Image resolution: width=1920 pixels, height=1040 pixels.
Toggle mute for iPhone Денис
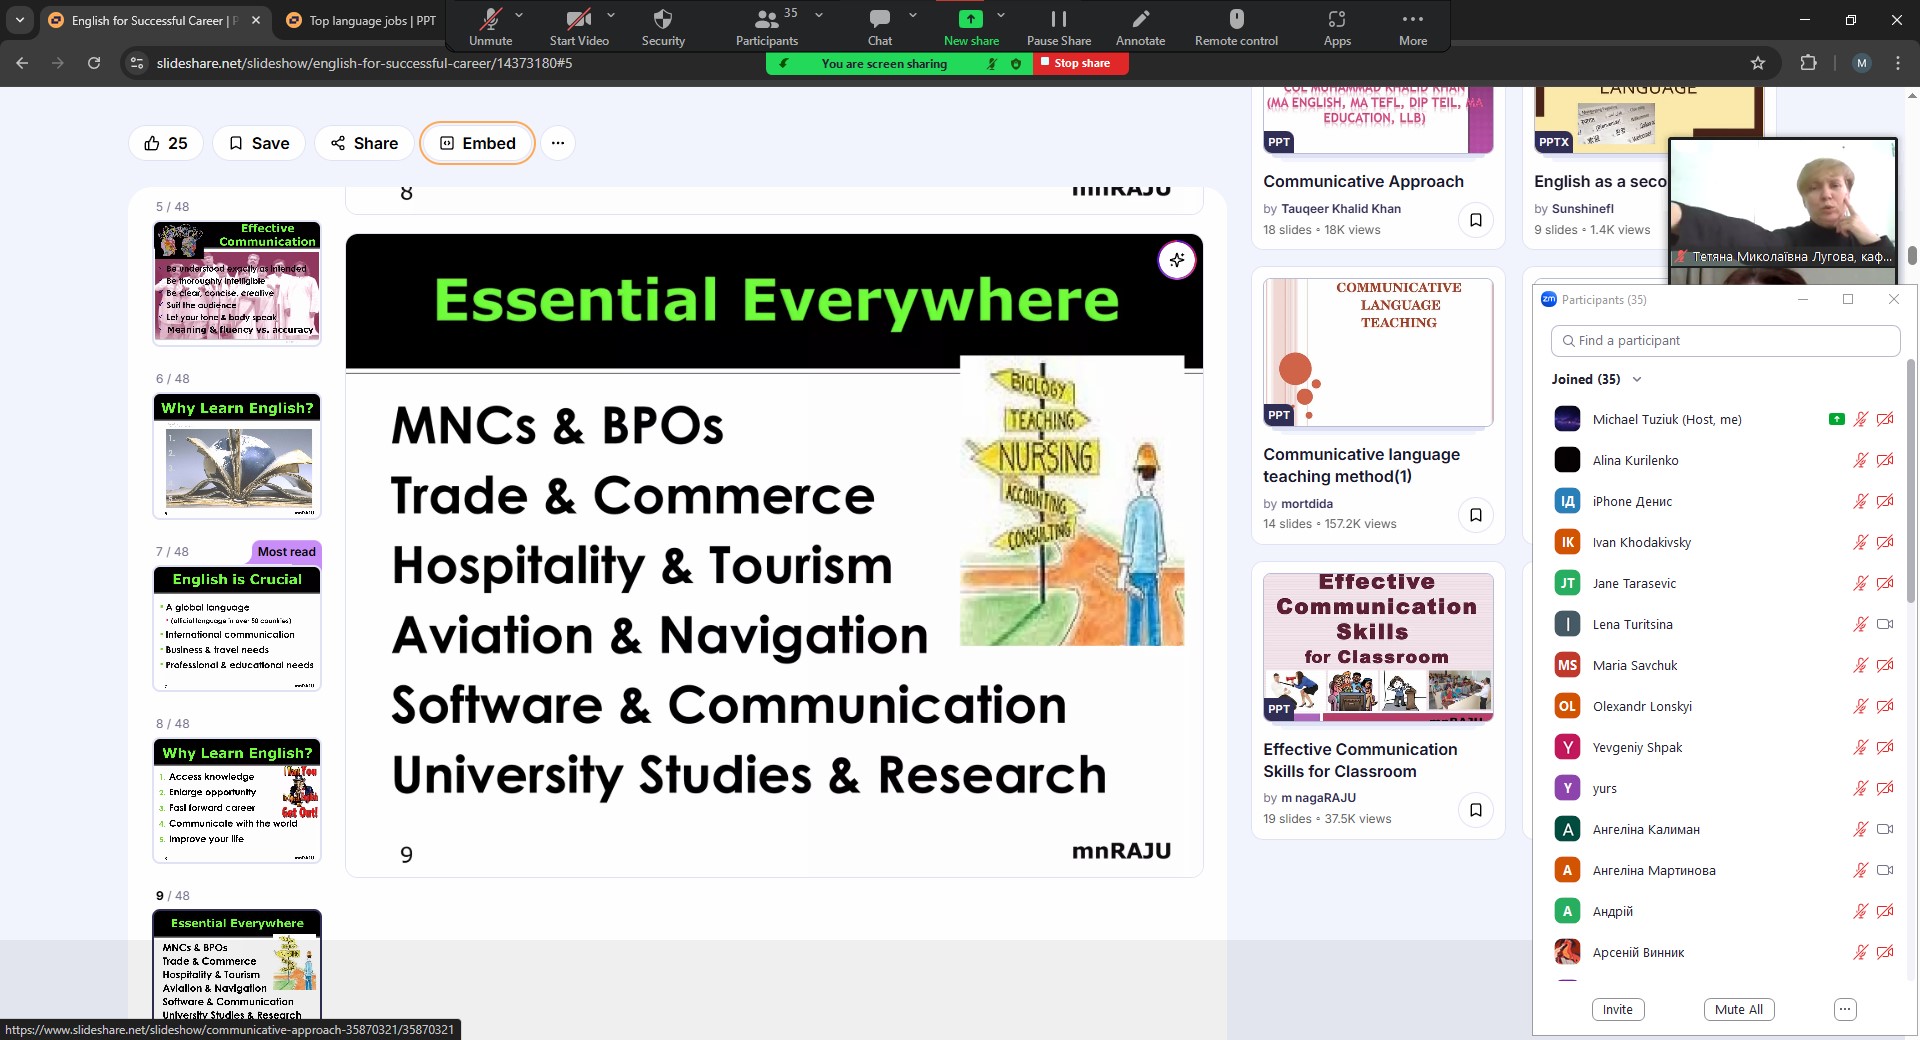pyautogui.click(x=1860, y=501)
